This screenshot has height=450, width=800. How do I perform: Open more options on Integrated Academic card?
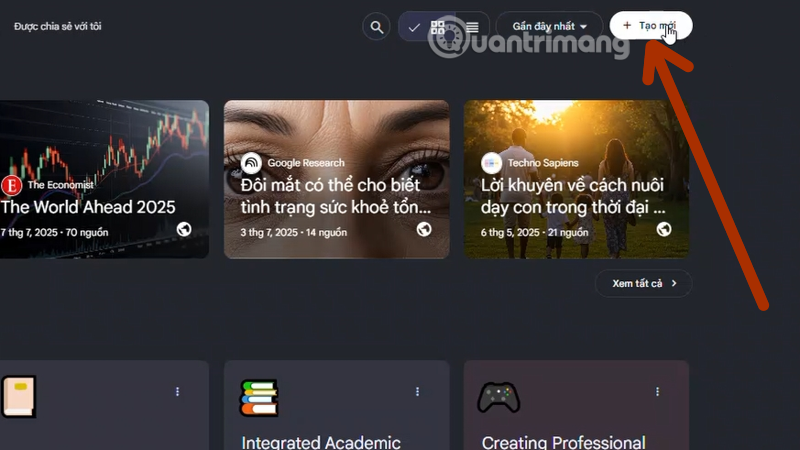click(x=417, y=391)
